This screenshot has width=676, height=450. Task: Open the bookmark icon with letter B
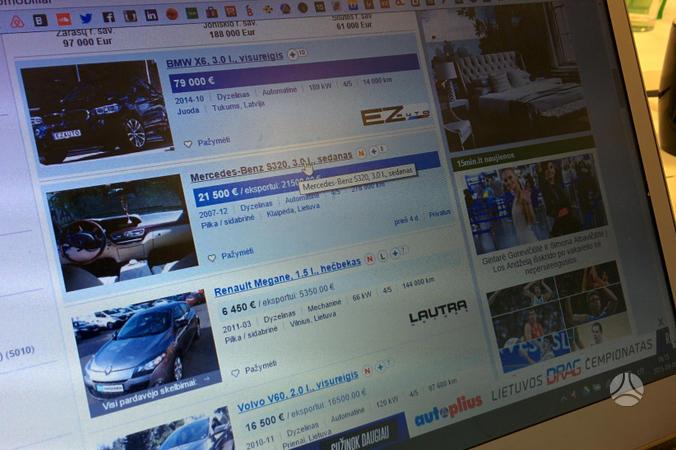pos(41,20)
